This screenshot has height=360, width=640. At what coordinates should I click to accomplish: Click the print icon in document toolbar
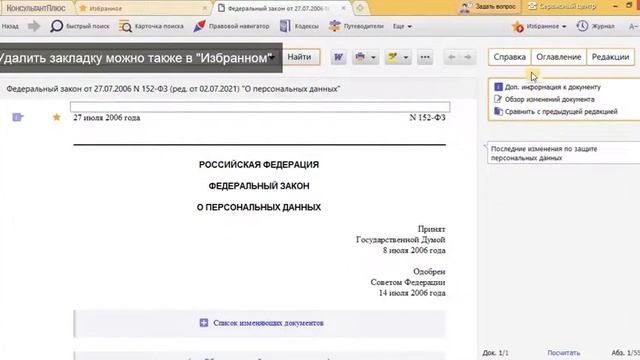[360, 58]
